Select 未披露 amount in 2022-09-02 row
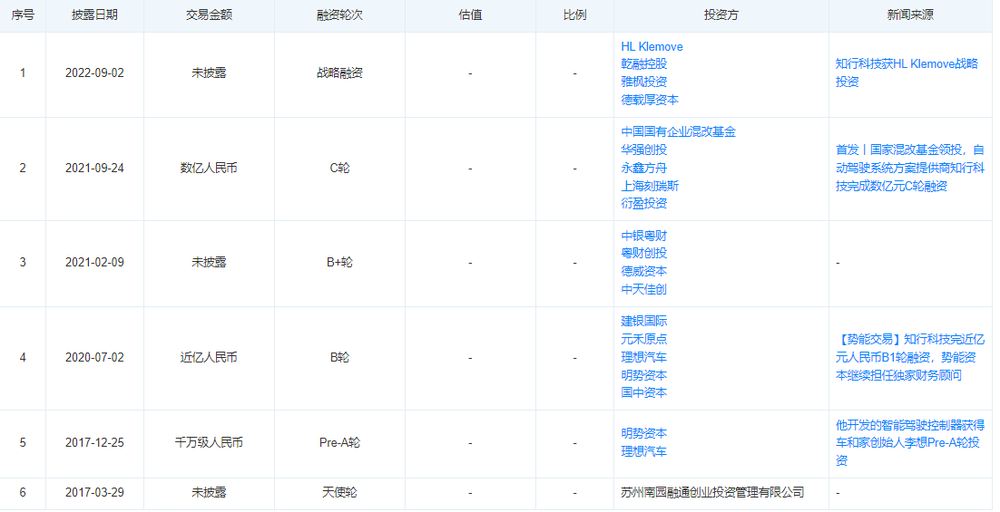Image resolution: width=1000 pixels, height=512 pixels. [209, 73]
